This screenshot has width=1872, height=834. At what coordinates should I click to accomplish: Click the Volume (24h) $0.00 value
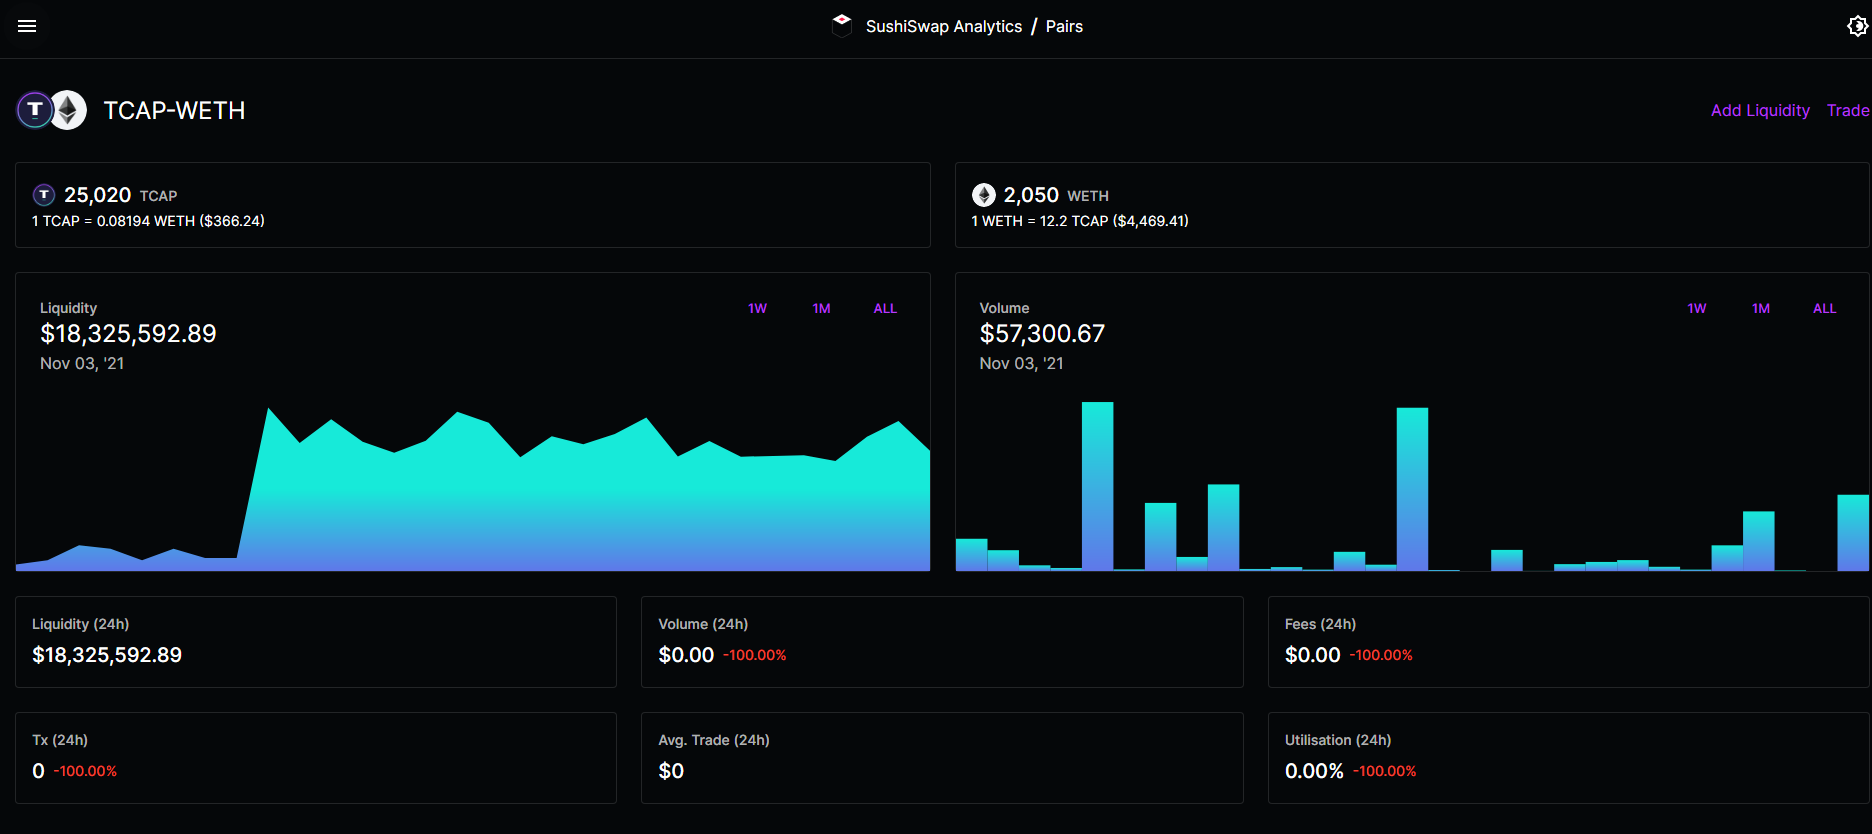coord(686,655)
